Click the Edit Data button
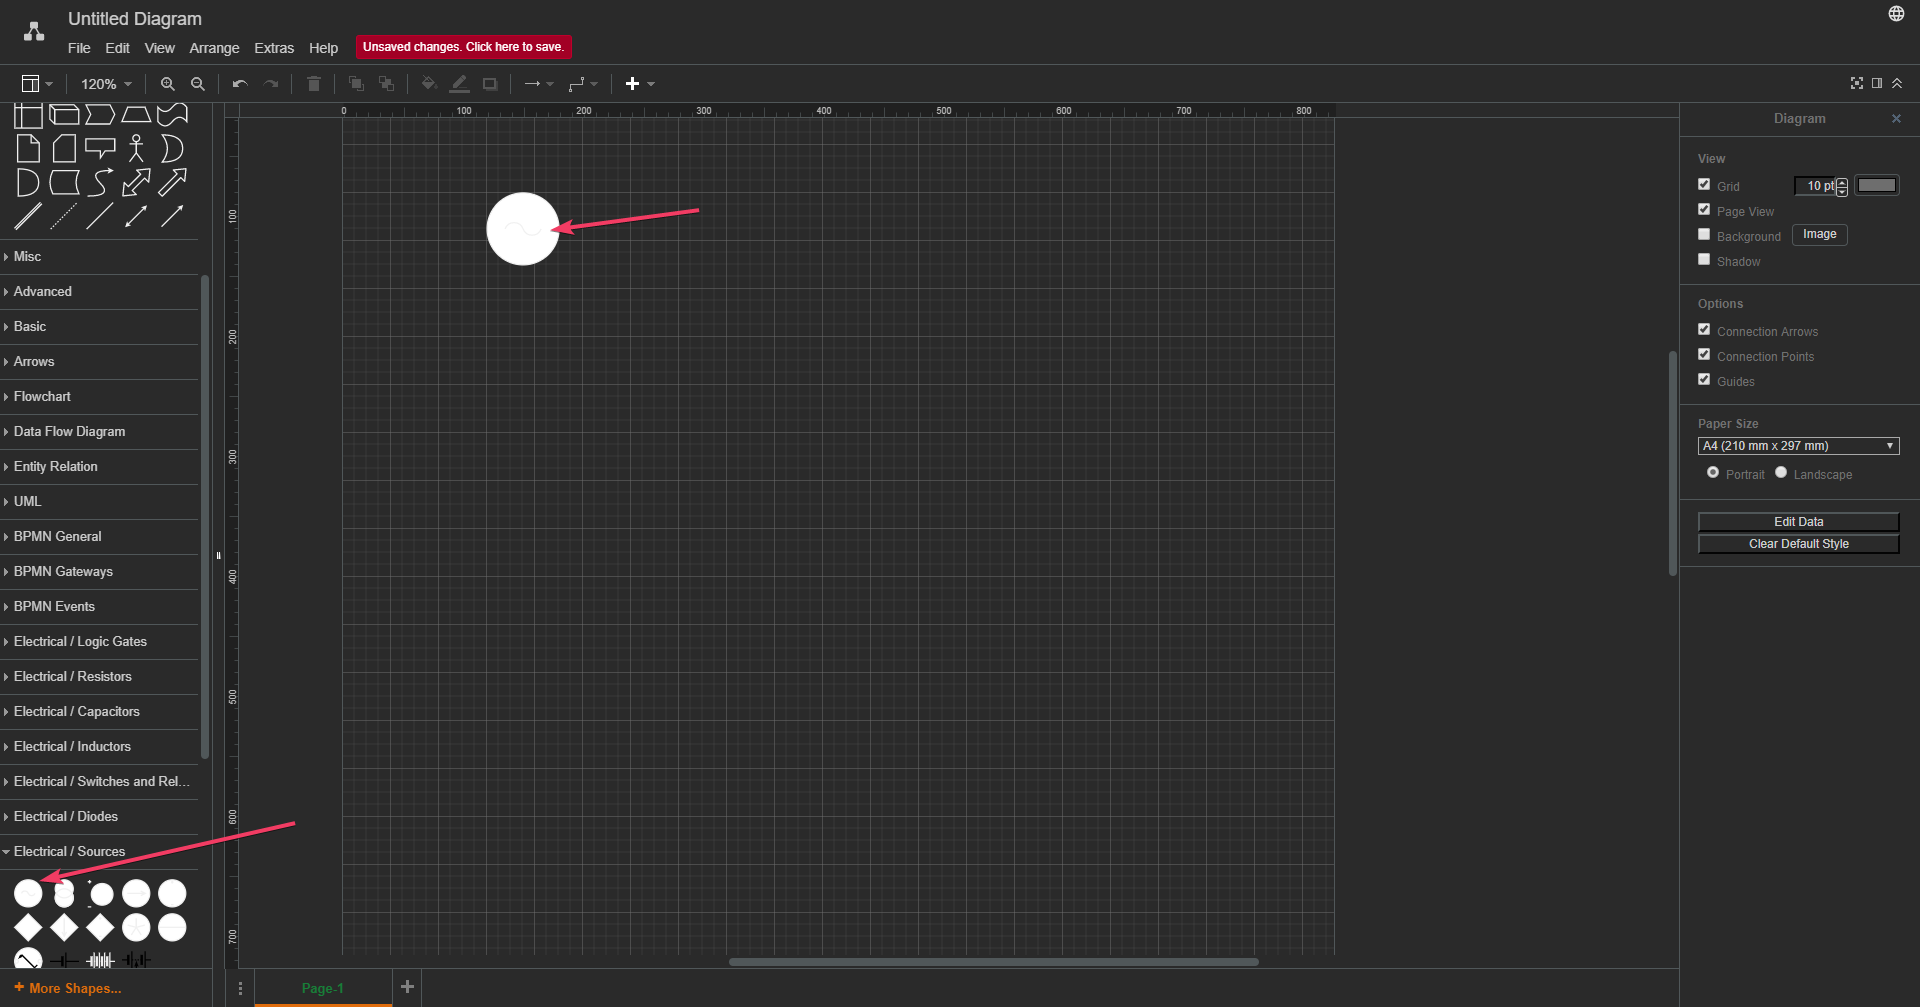The image size is (1920, 1007). pyautogui.click(x=1798, y=522)
